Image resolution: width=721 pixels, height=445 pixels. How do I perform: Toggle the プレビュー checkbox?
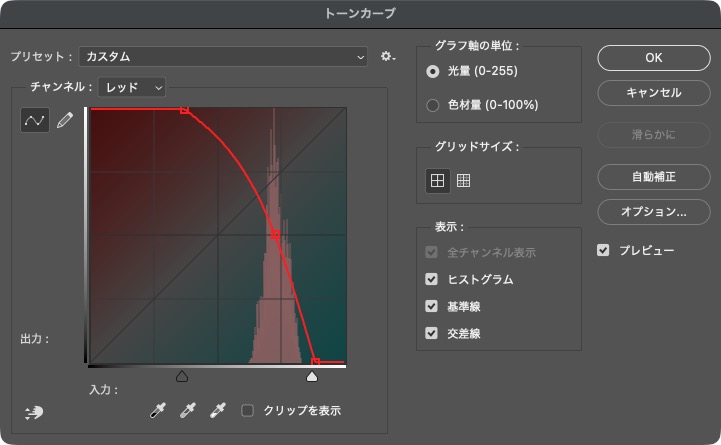click(x=603, y=250)
